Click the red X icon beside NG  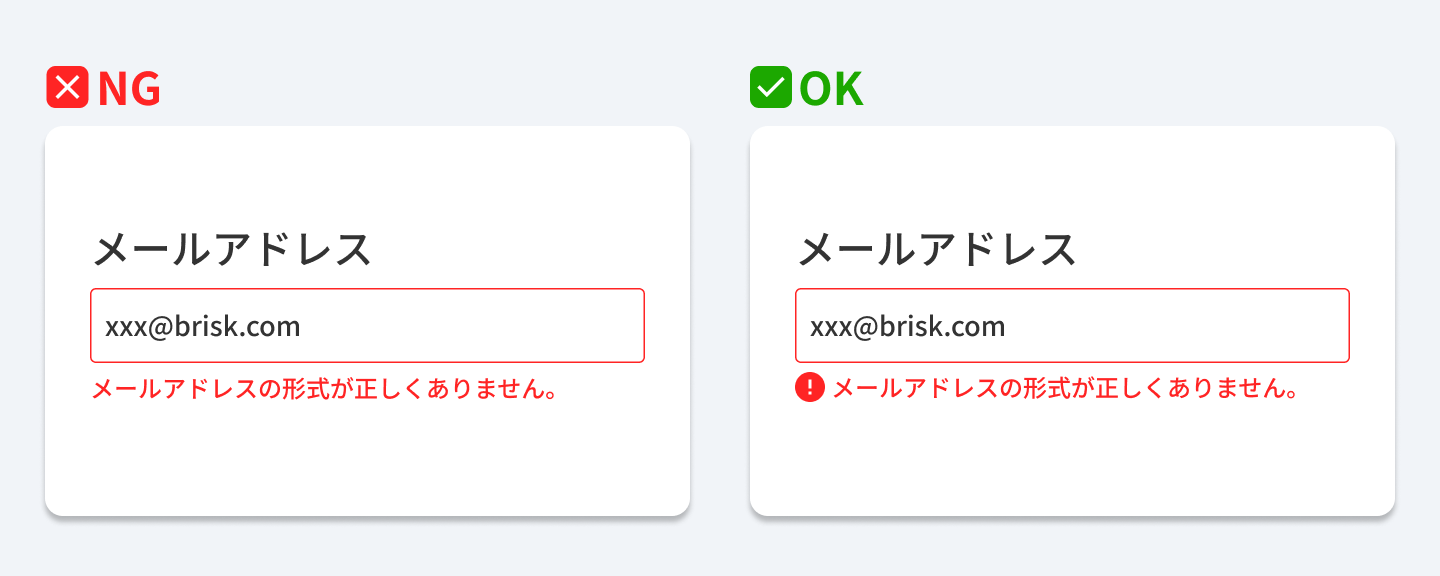67,88
